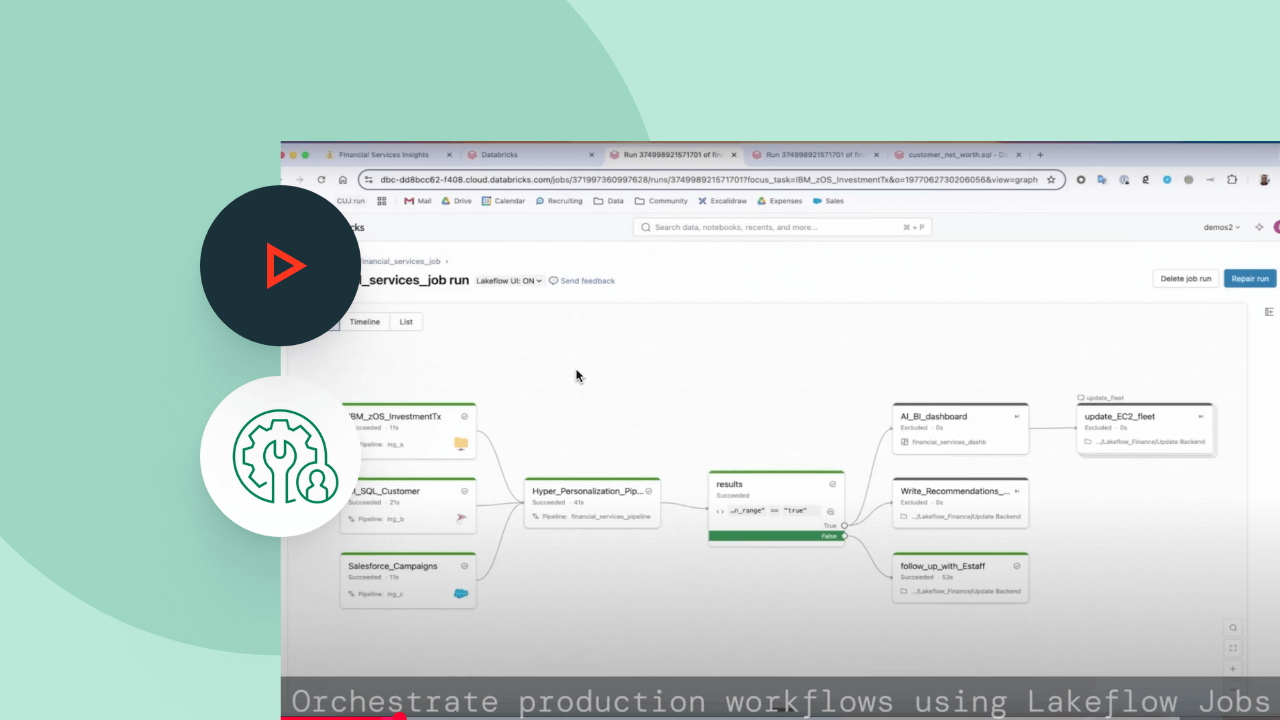Viewport: 1280px width, 720px height.
Task: Click the skipped icon on AI_BI_dashboard task
Action: click(x=1016, y=416)
